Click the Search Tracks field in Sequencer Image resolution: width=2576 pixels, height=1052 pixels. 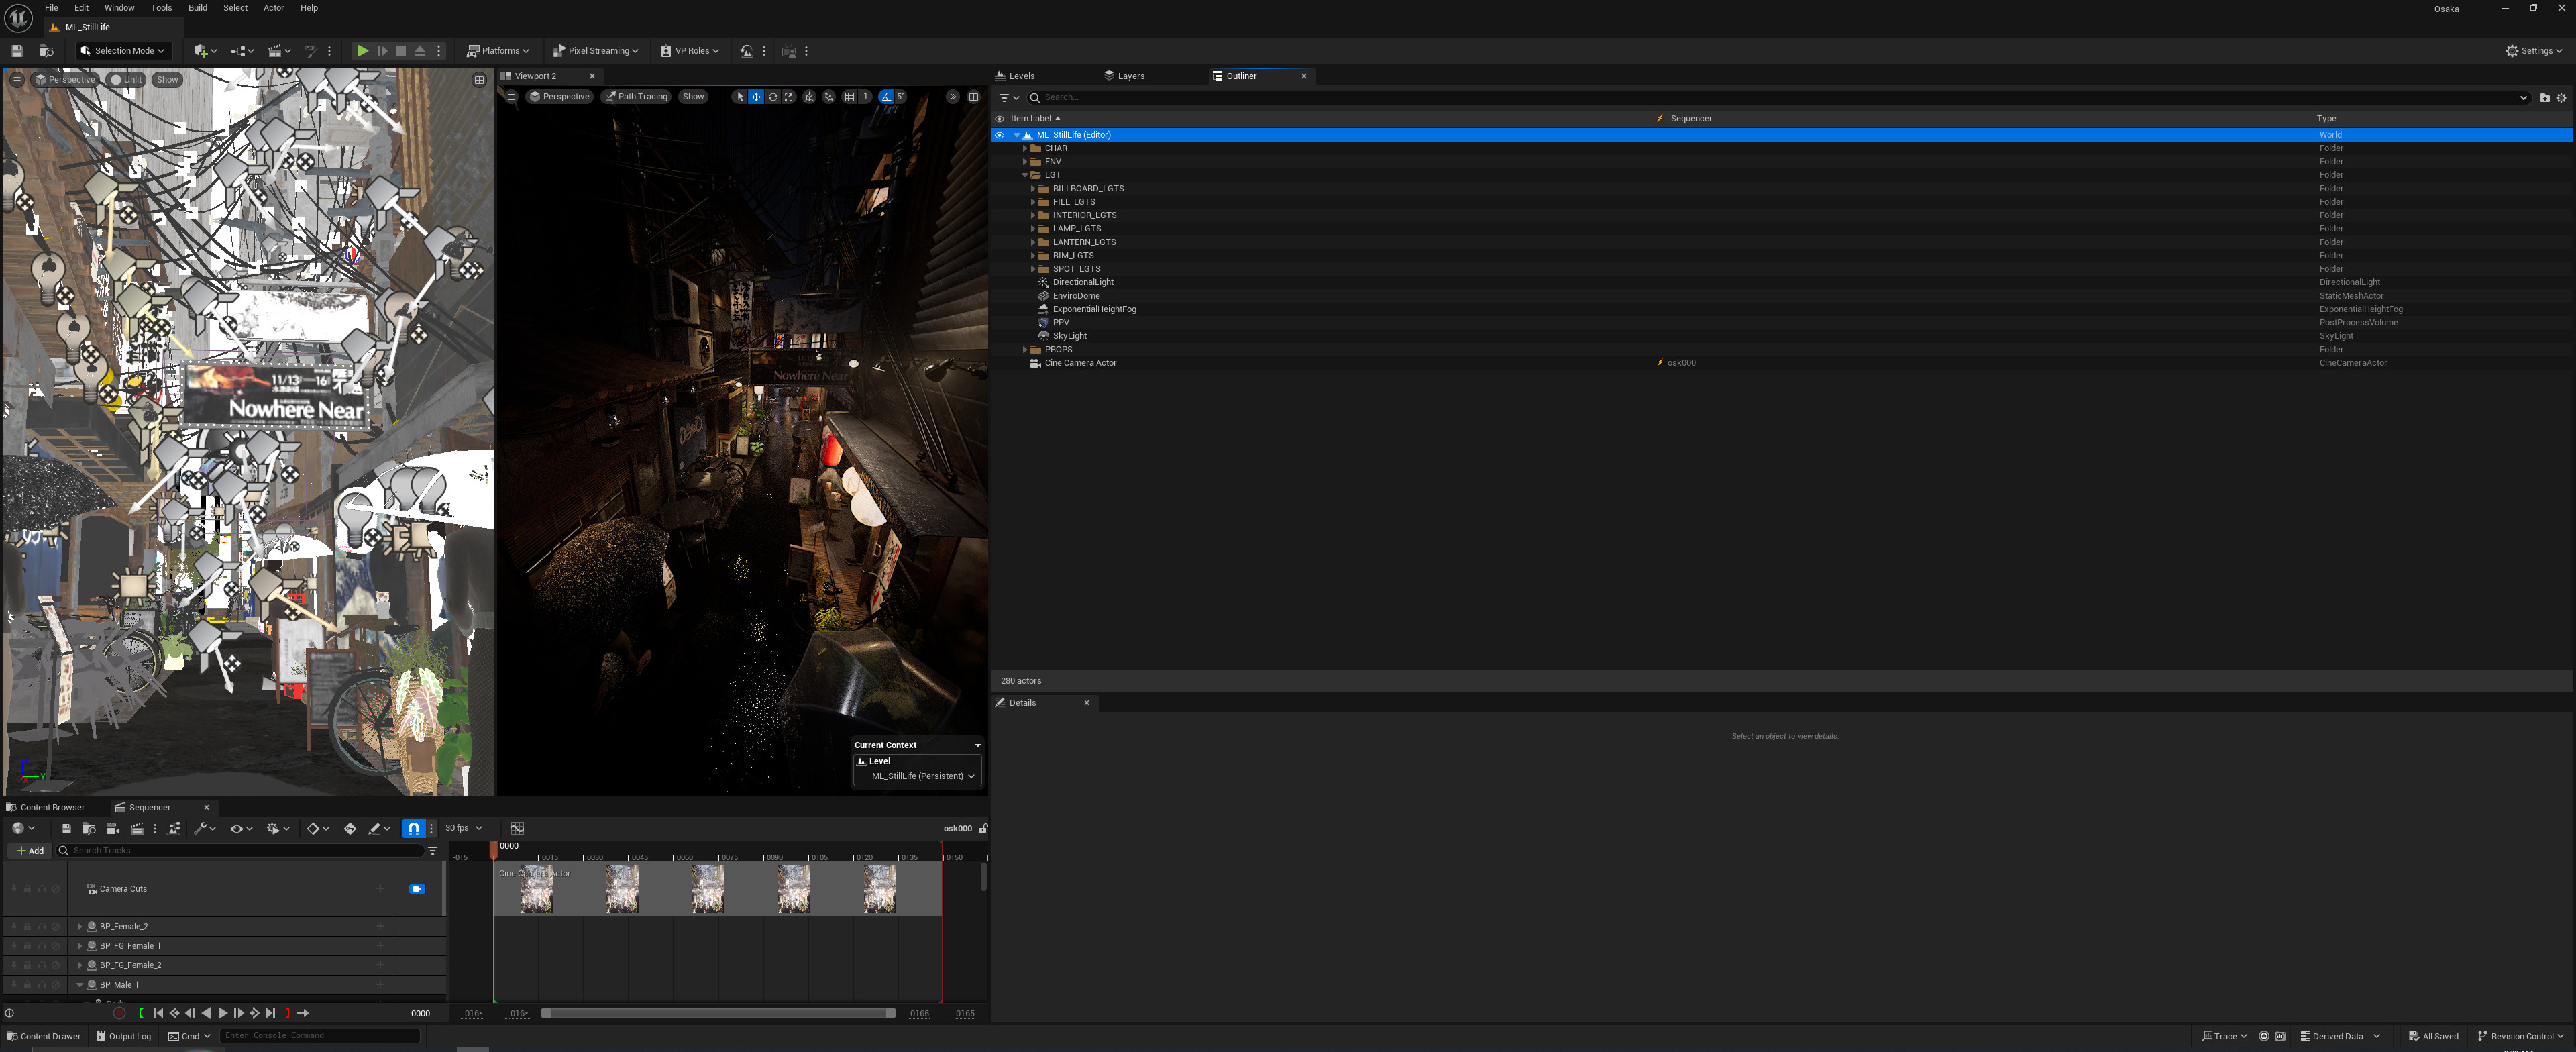(x=240, y=851)
